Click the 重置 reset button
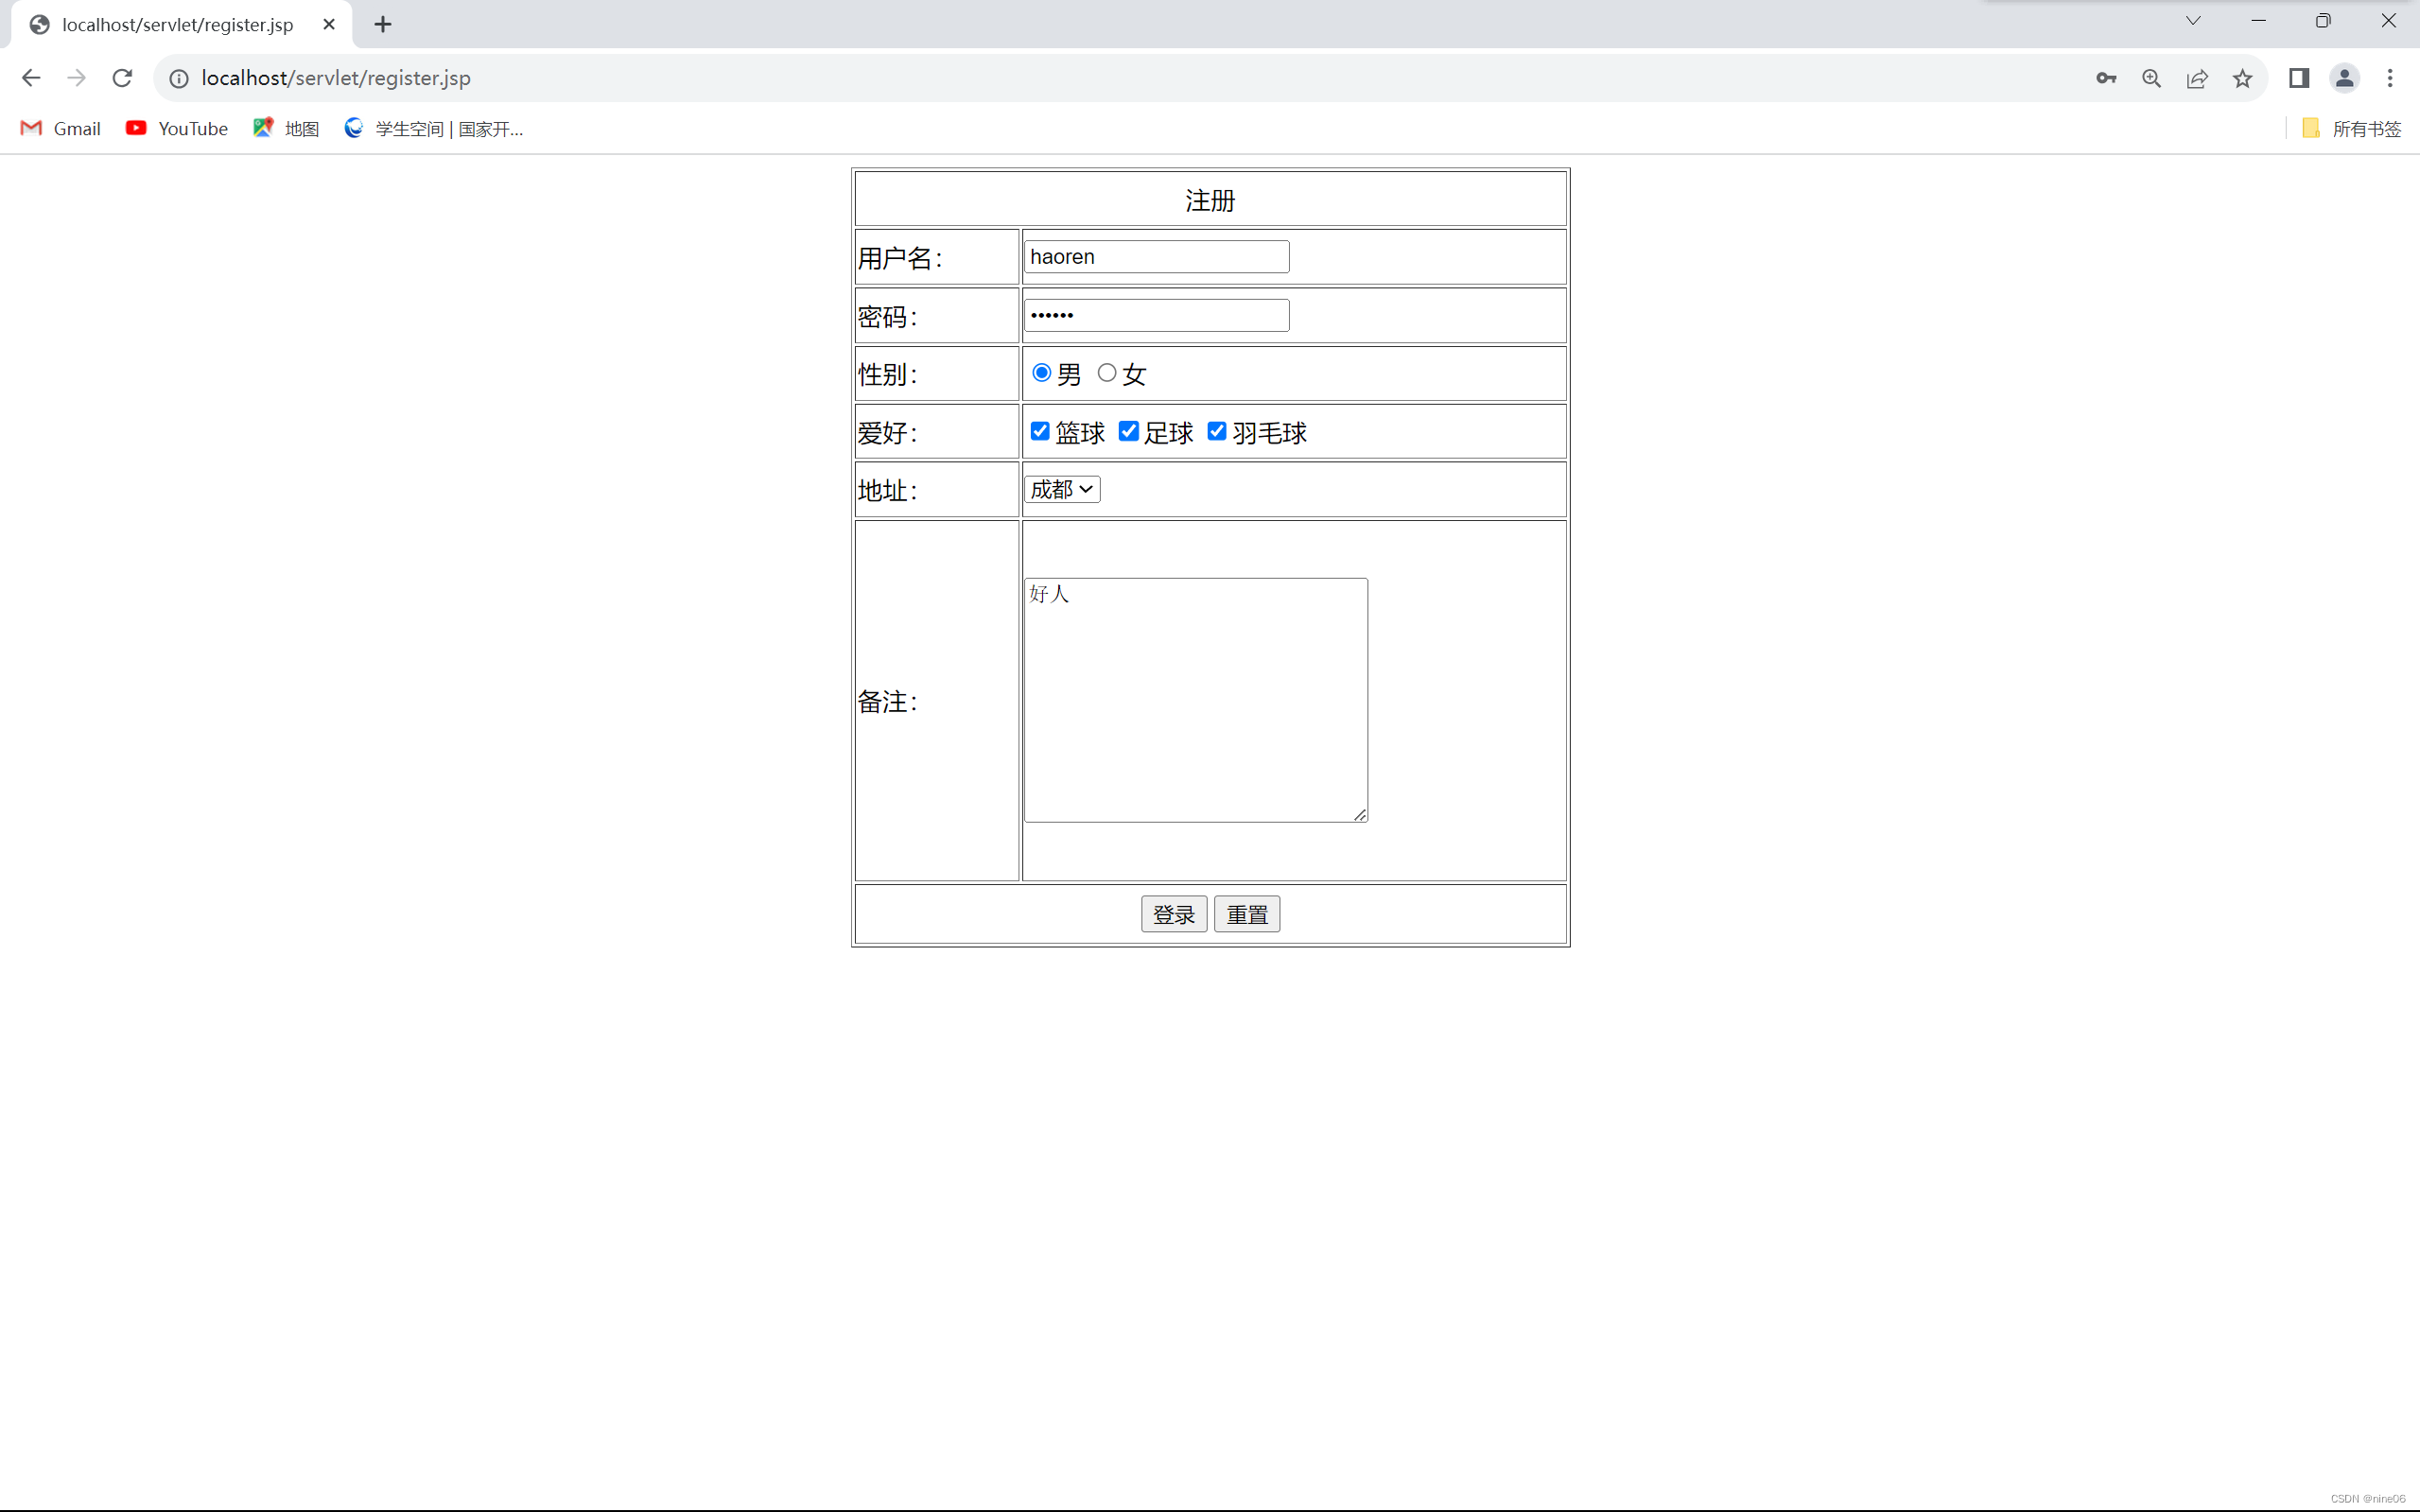This screenshot has height=1512, width=2420. tap(1246, 913)
